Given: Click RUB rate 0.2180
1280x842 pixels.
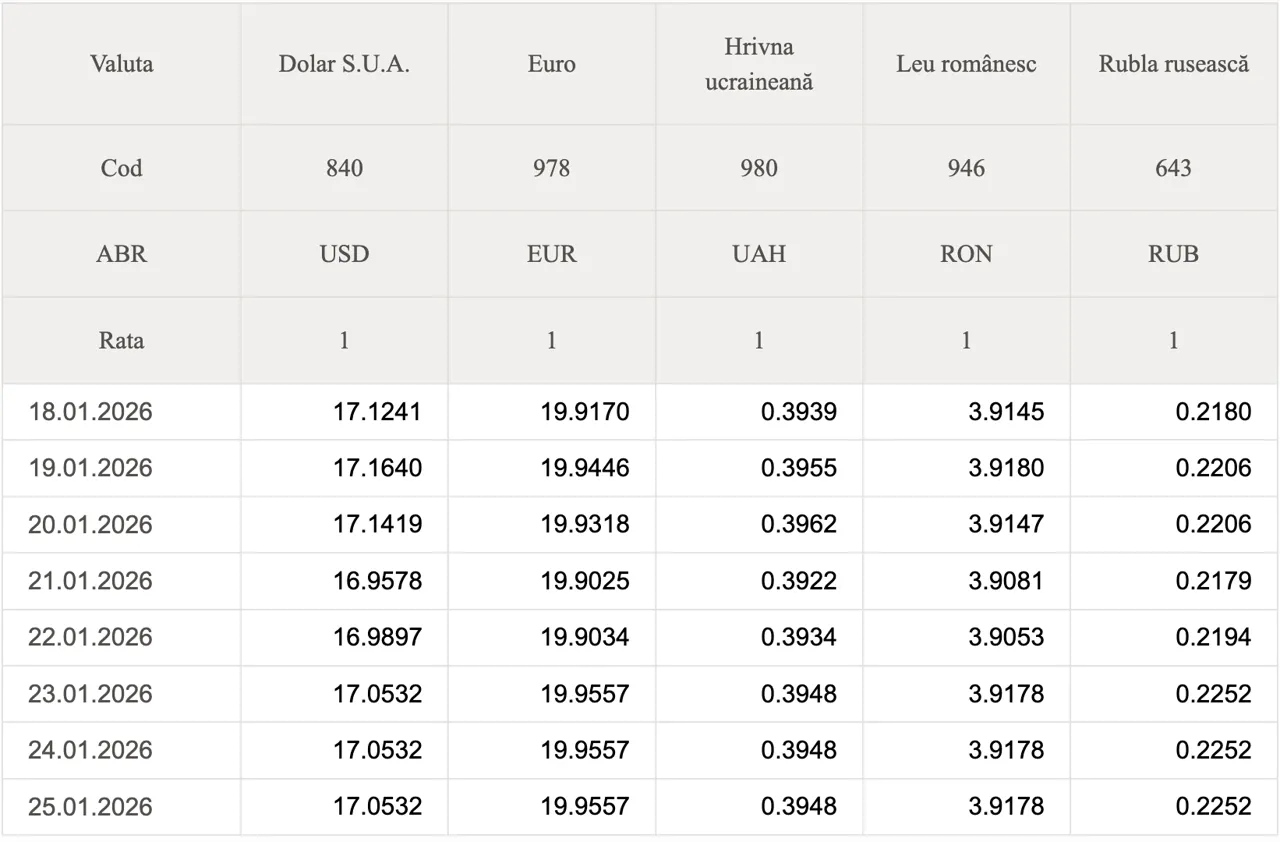Looking at the screenshot, I should pos(1213,412).
